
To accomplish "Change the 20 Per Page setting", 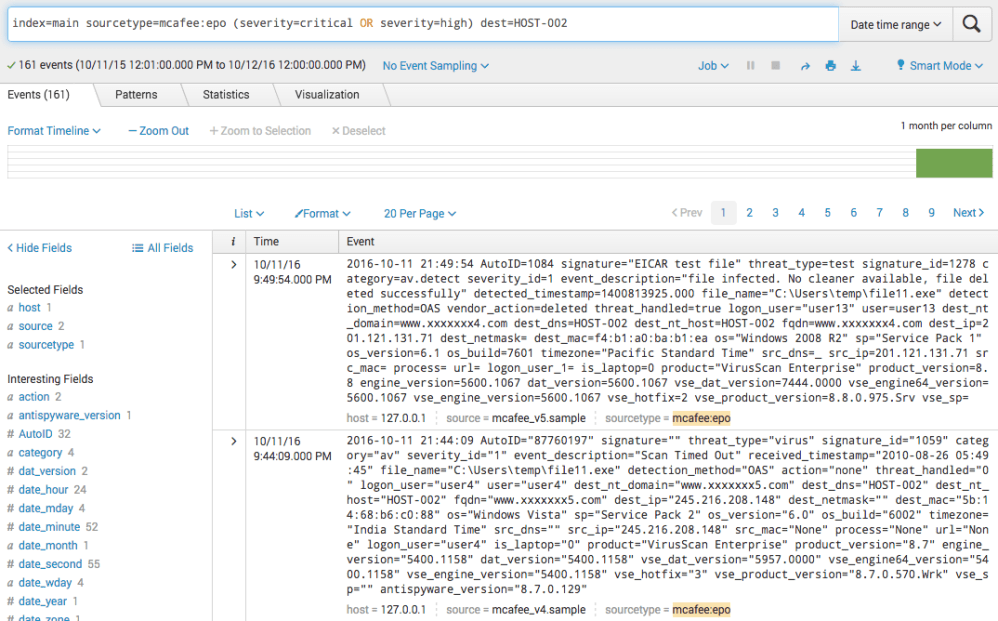I will click(419, 213).
